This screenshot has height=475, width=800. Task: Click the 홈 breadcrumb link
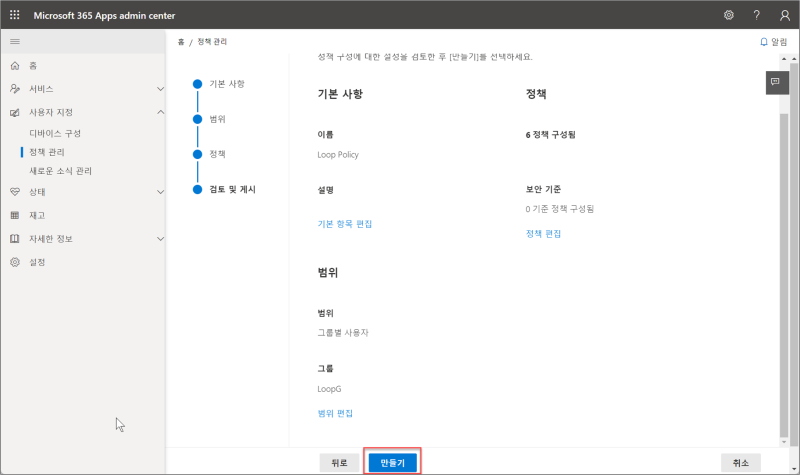tap(181, 42)
